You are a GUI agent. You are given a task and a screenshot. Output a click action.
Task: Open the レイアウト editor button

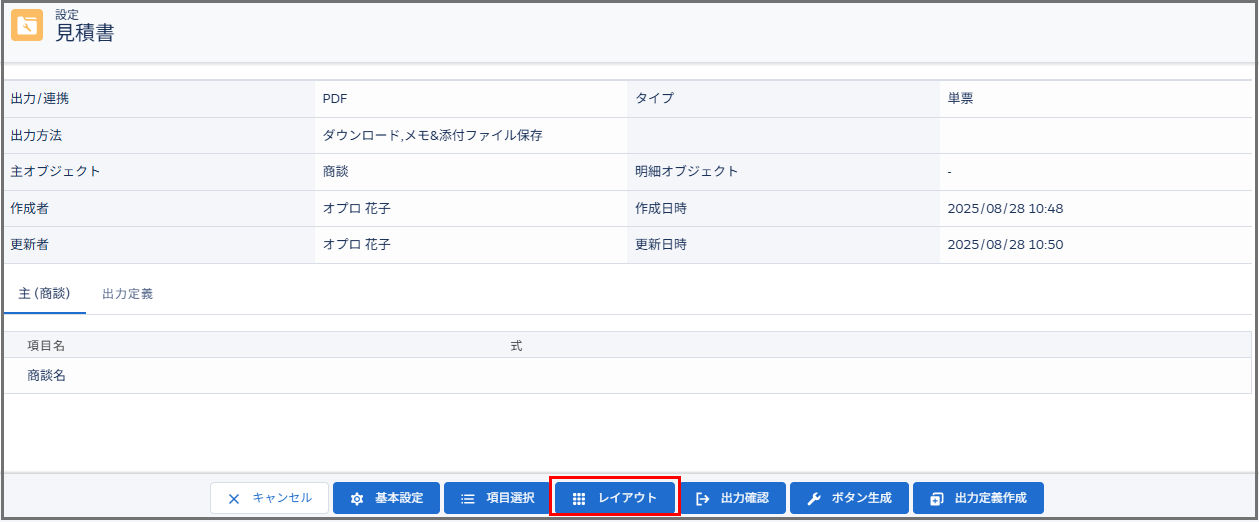click(615, 498)
